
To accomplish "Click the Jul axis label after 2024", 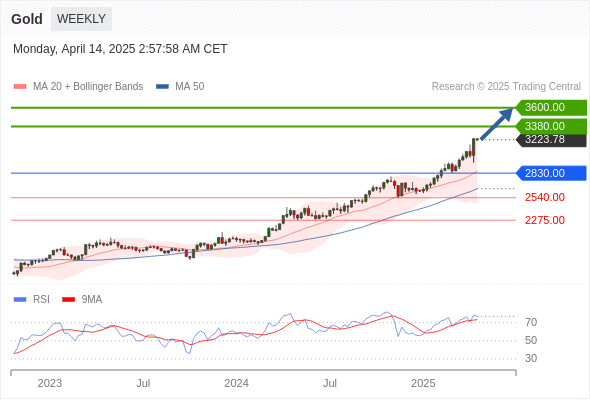I will [x=330, y=383].
